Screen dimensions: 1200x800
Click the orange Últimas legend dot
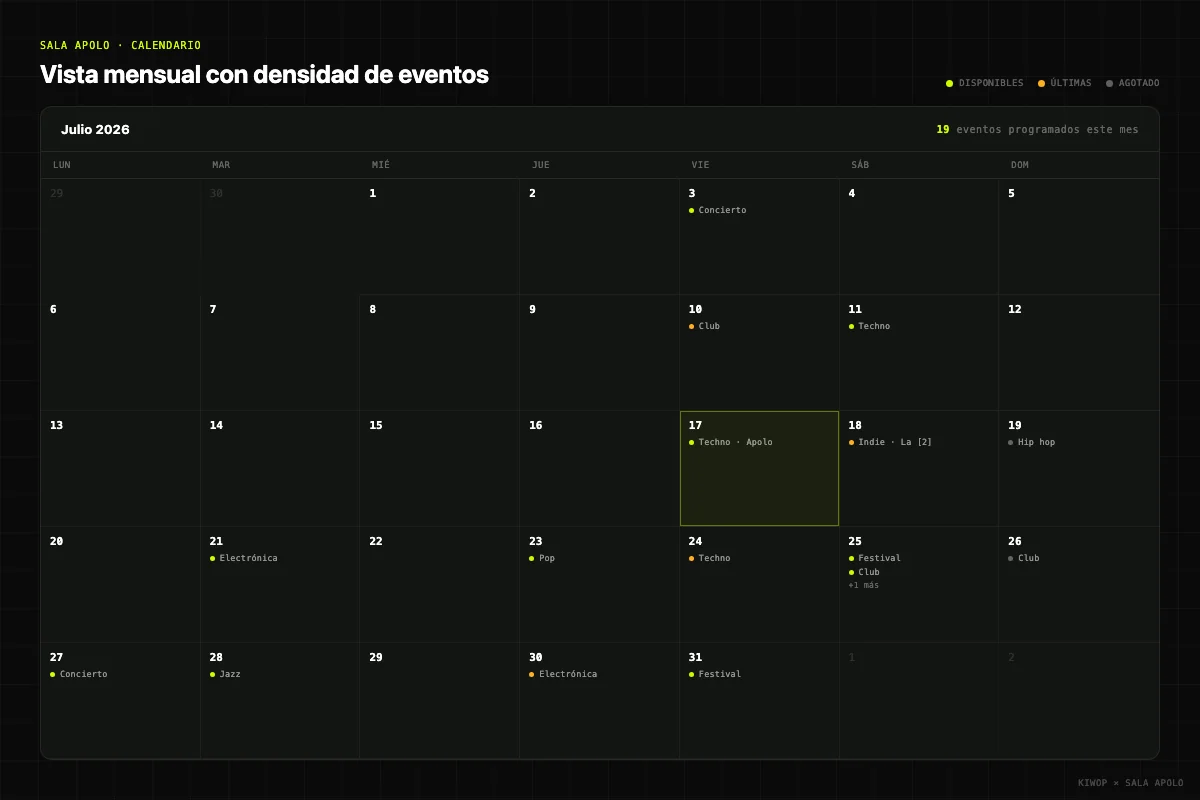point(1041,83)
